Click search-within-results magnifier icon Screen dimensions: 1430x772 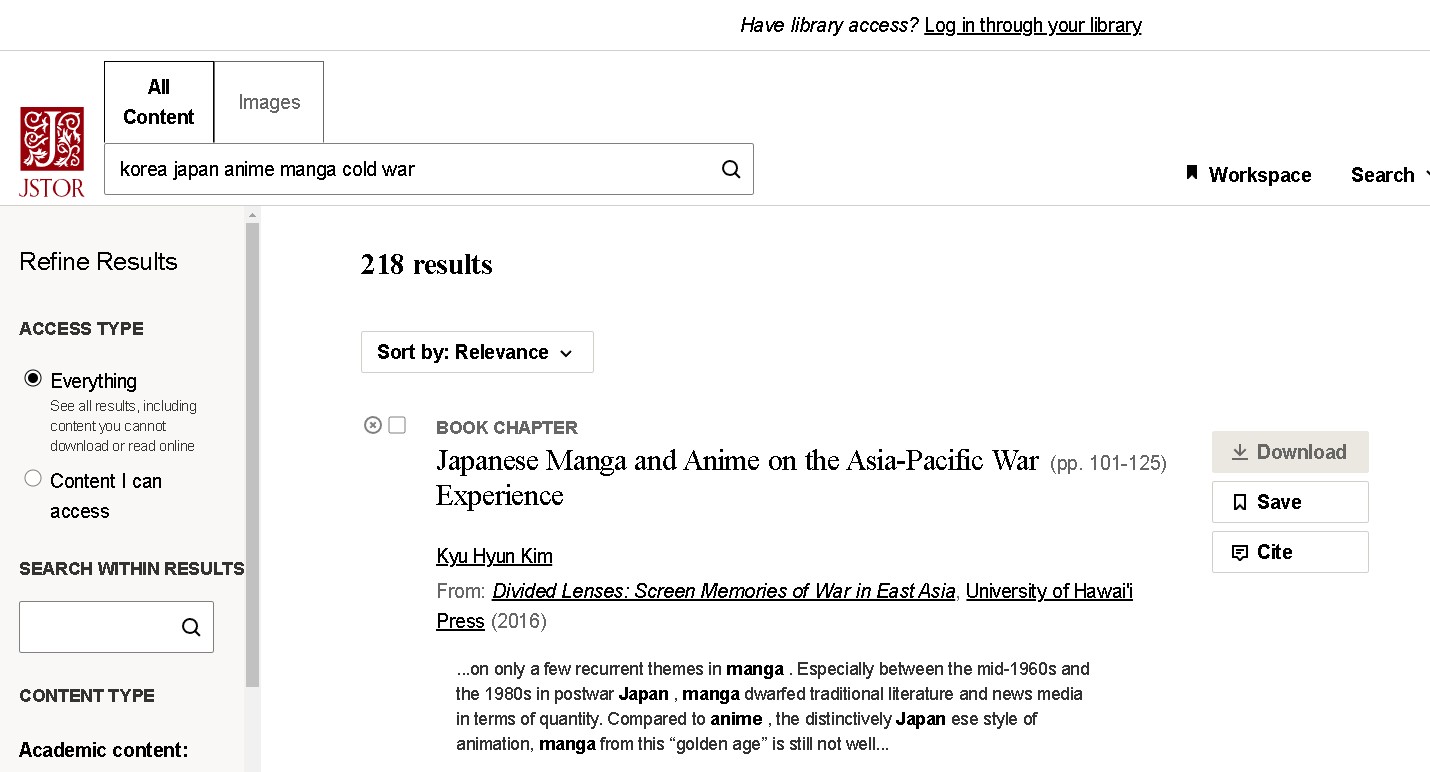tap(191, 627)
